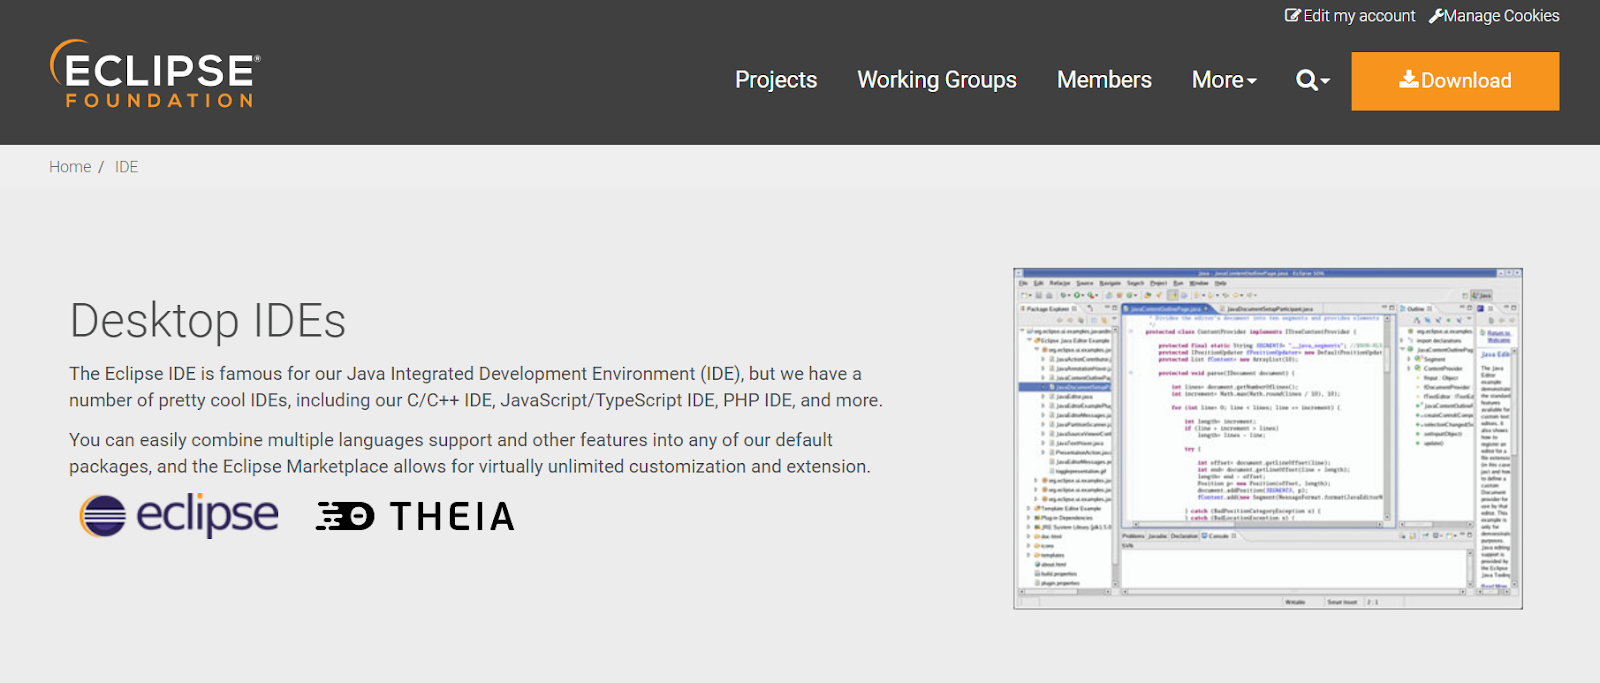1600x683 pixels.
Task: Click the IDE breadcrumb
Action: click(126, 167)
